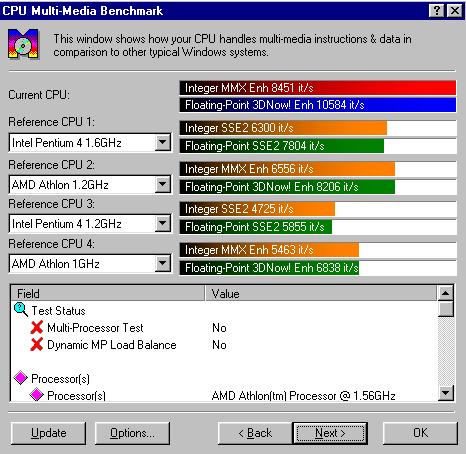The width and height of the screenshot is (466, 454).
Task: Select the Intel Pentium 4 1.2GHz combo box
Action: (90, 224)
